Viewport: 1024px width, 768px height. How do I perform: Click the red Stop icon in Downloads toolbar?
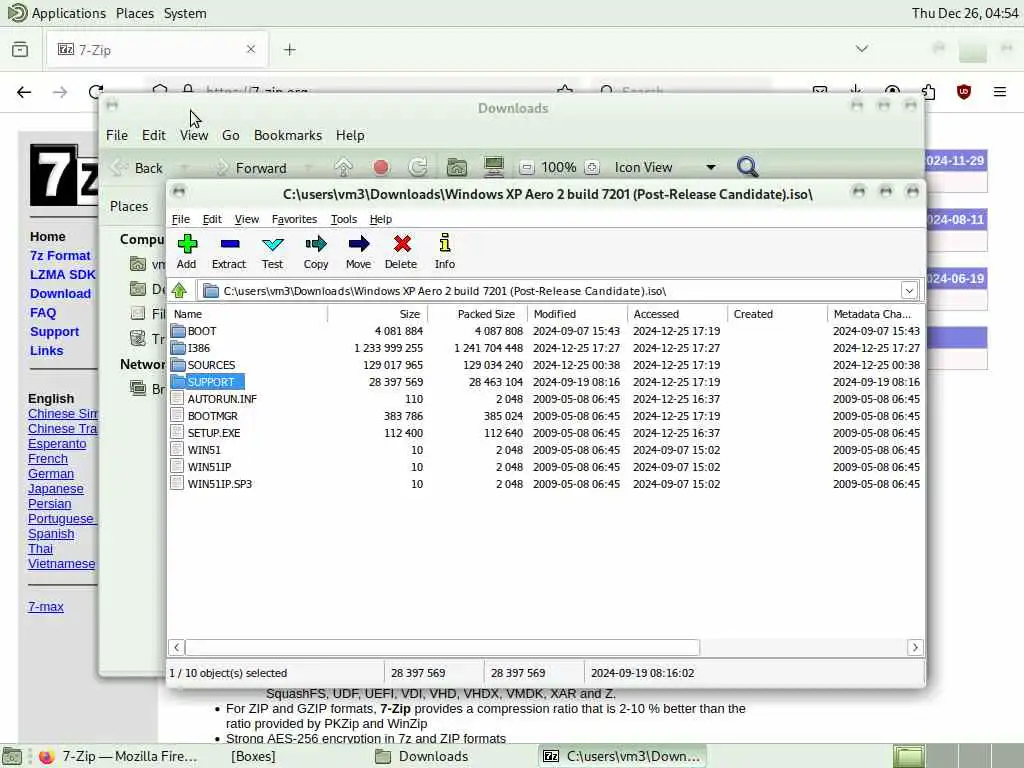click(381, 168)
